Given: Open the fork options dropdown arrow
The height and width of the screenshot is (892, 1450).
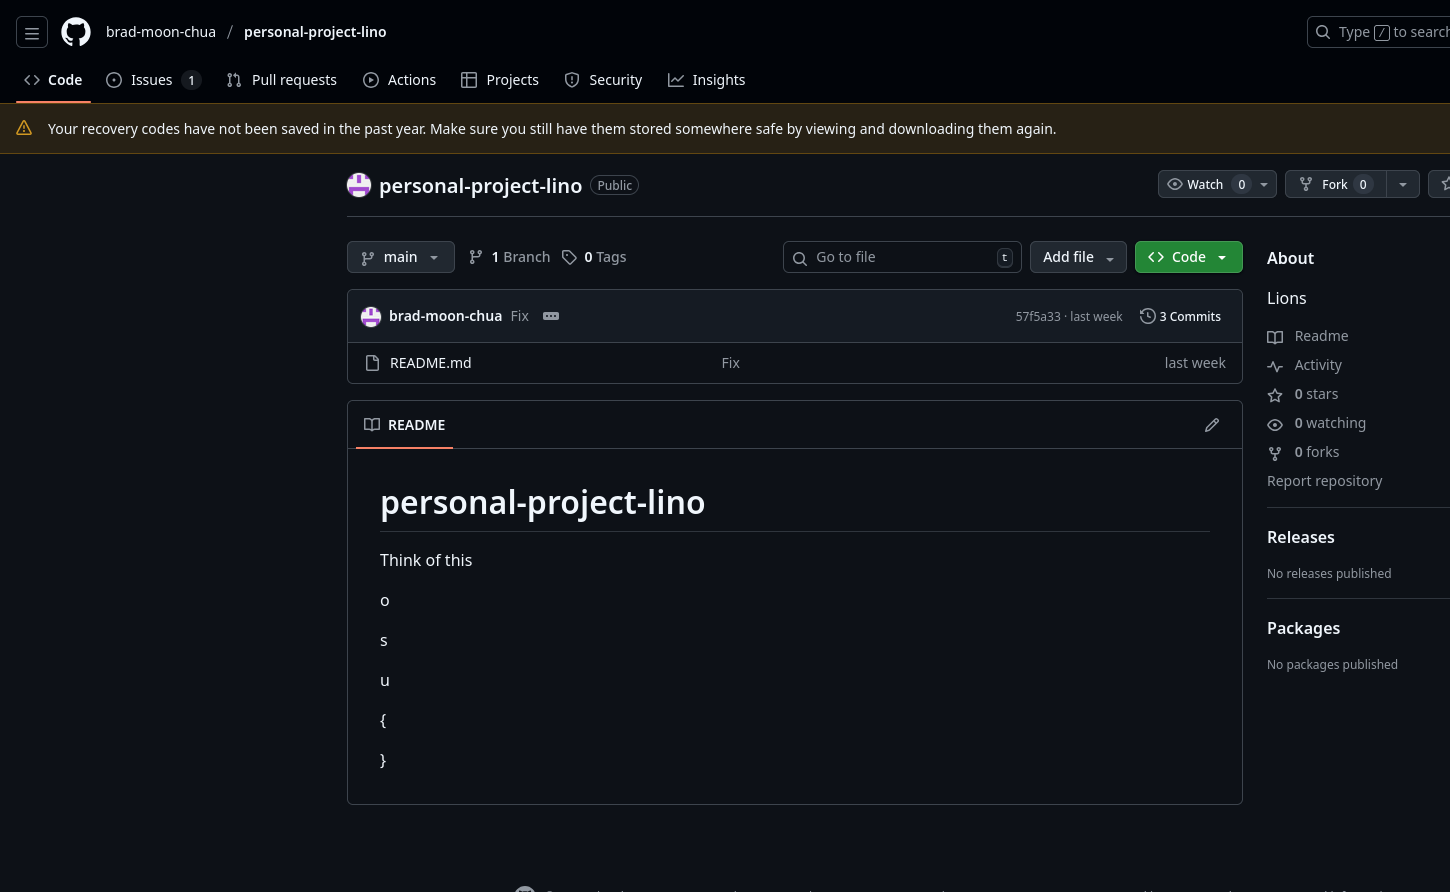Looking at the screenshot, I should click(x=1402, y=184).
